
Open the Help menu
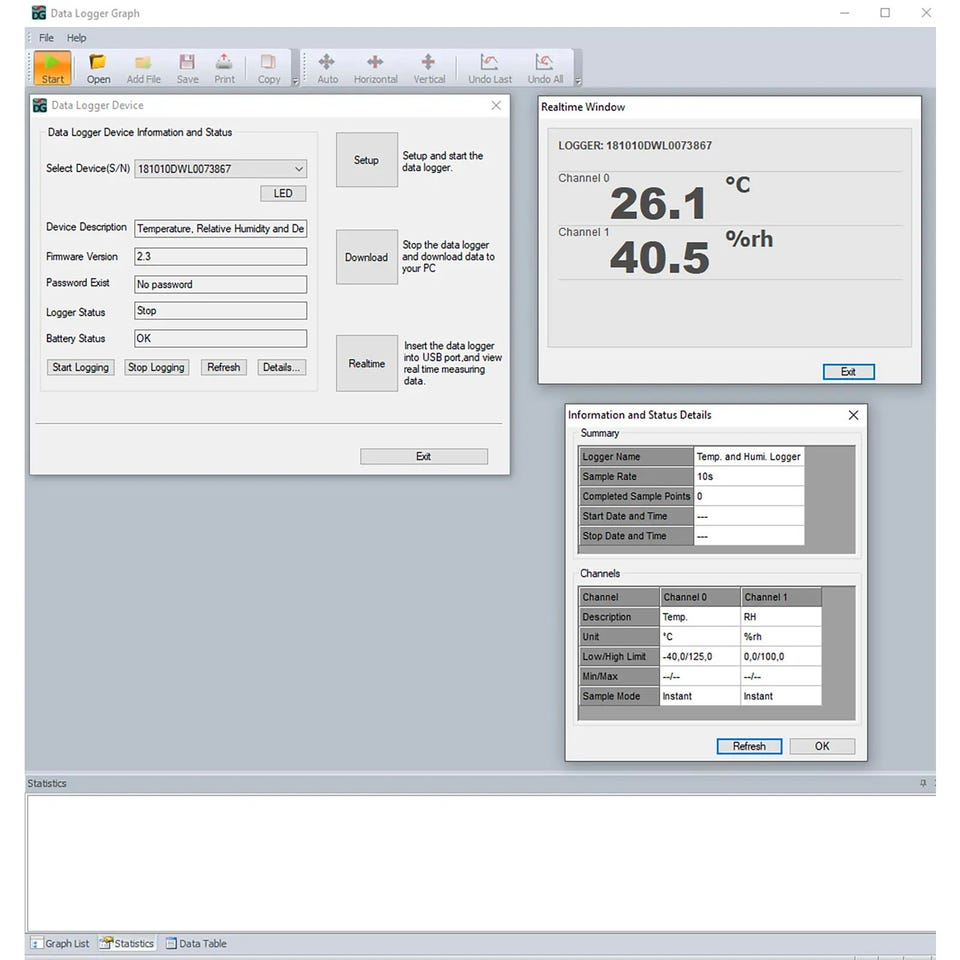coord(77,38)
